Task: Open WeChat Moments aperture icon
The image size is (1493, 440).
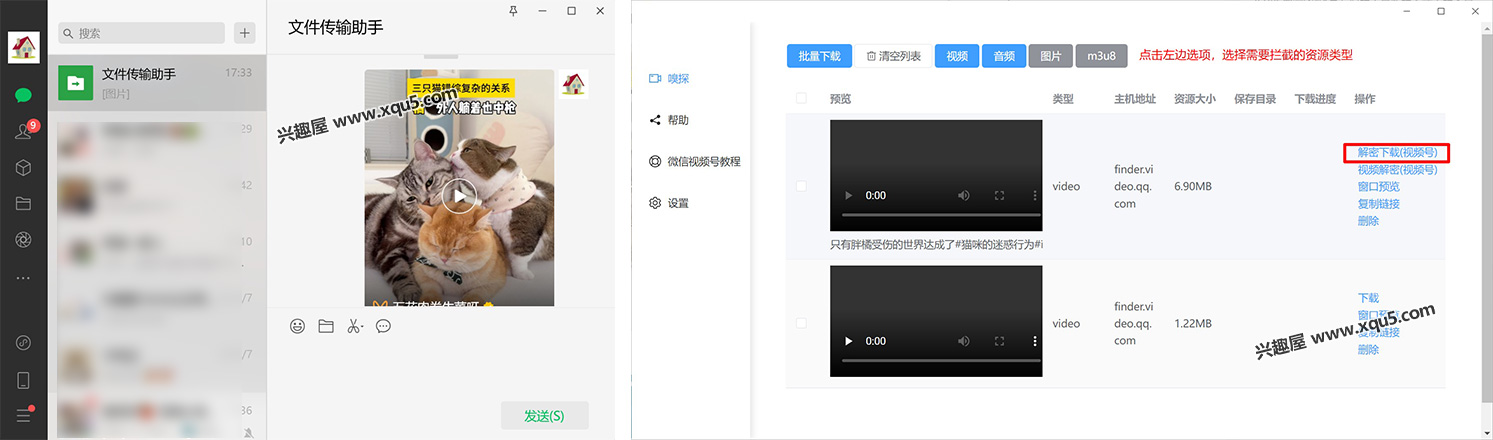Action: coord(23,240)
